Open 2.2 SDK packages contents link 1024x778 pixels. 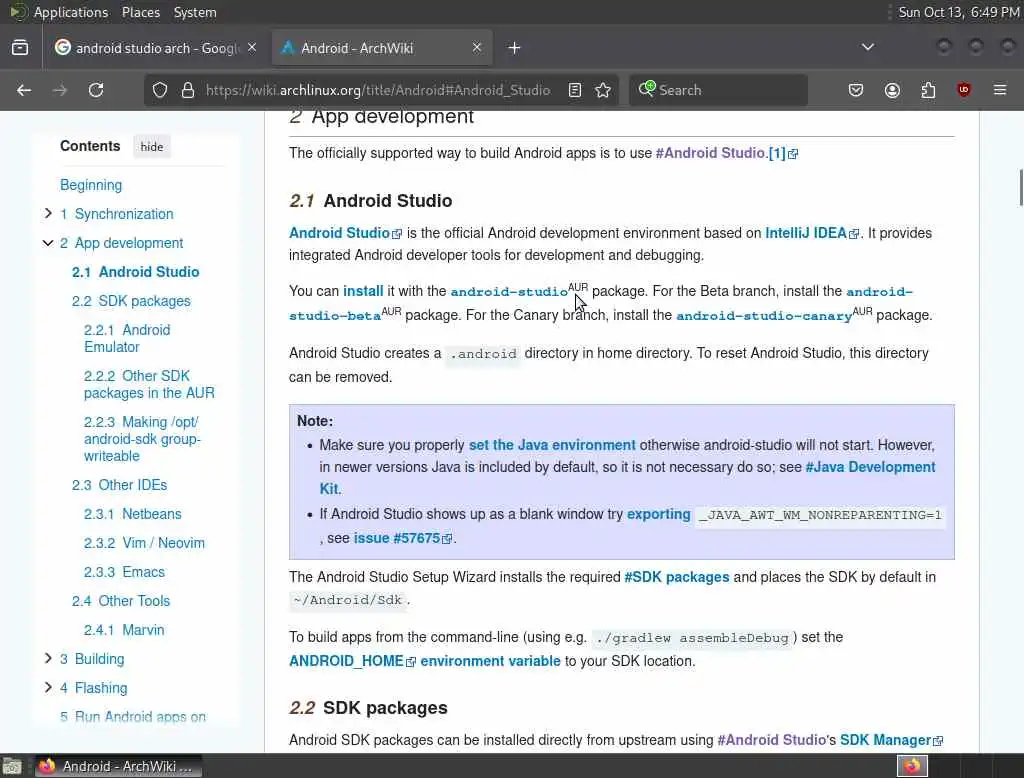(131, 301)
